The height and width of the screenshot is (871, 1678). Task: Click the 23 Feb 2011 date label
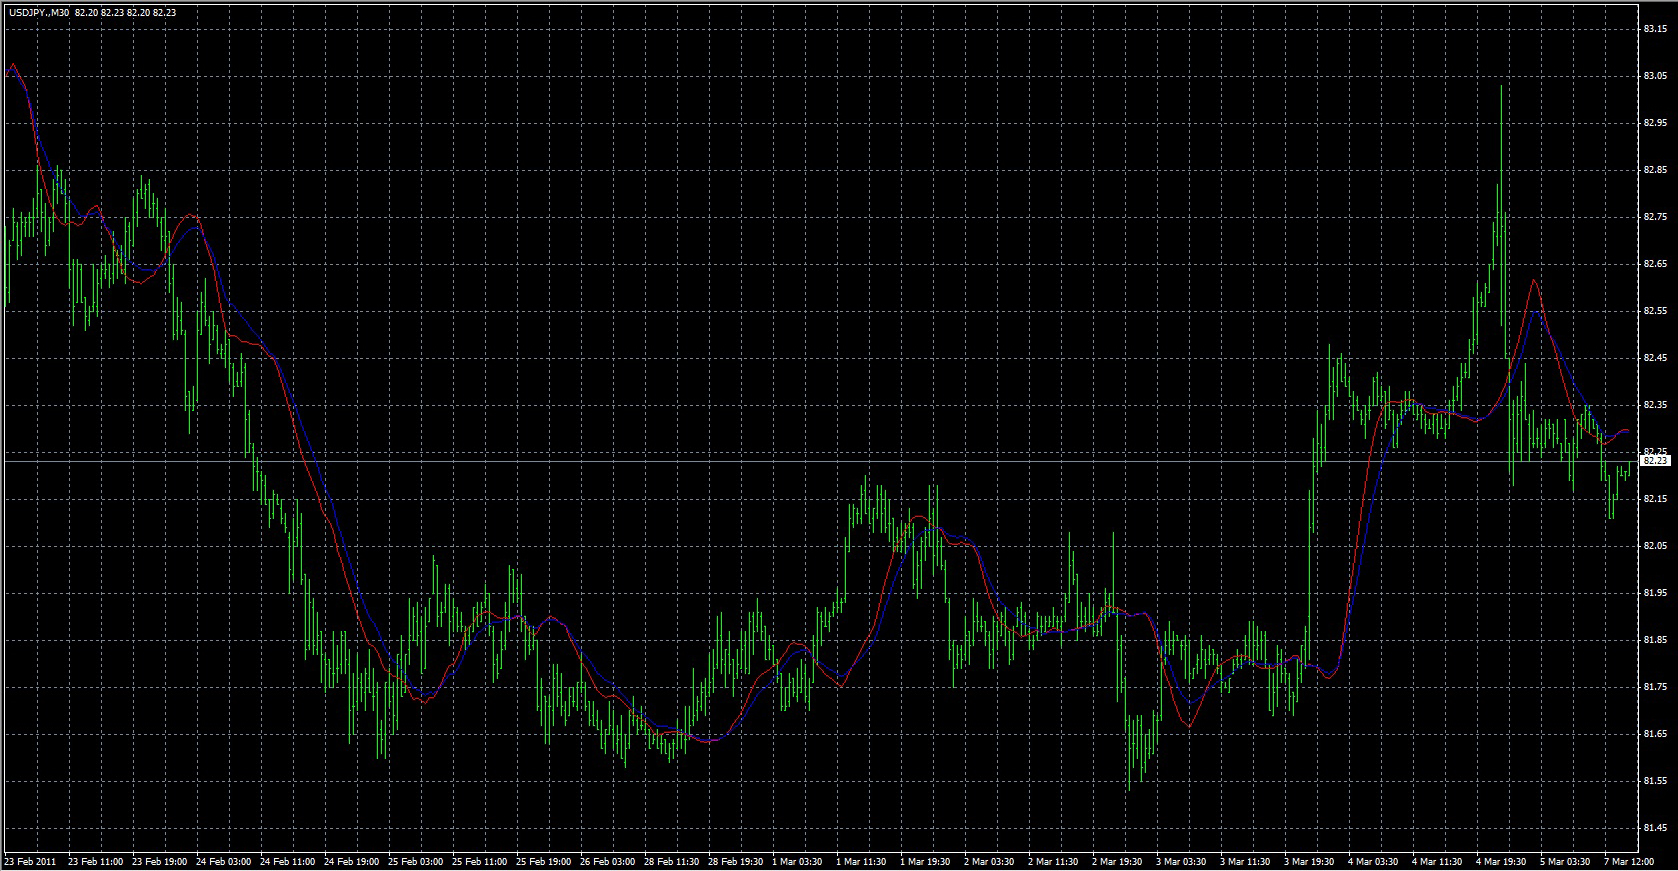[30, 861]
